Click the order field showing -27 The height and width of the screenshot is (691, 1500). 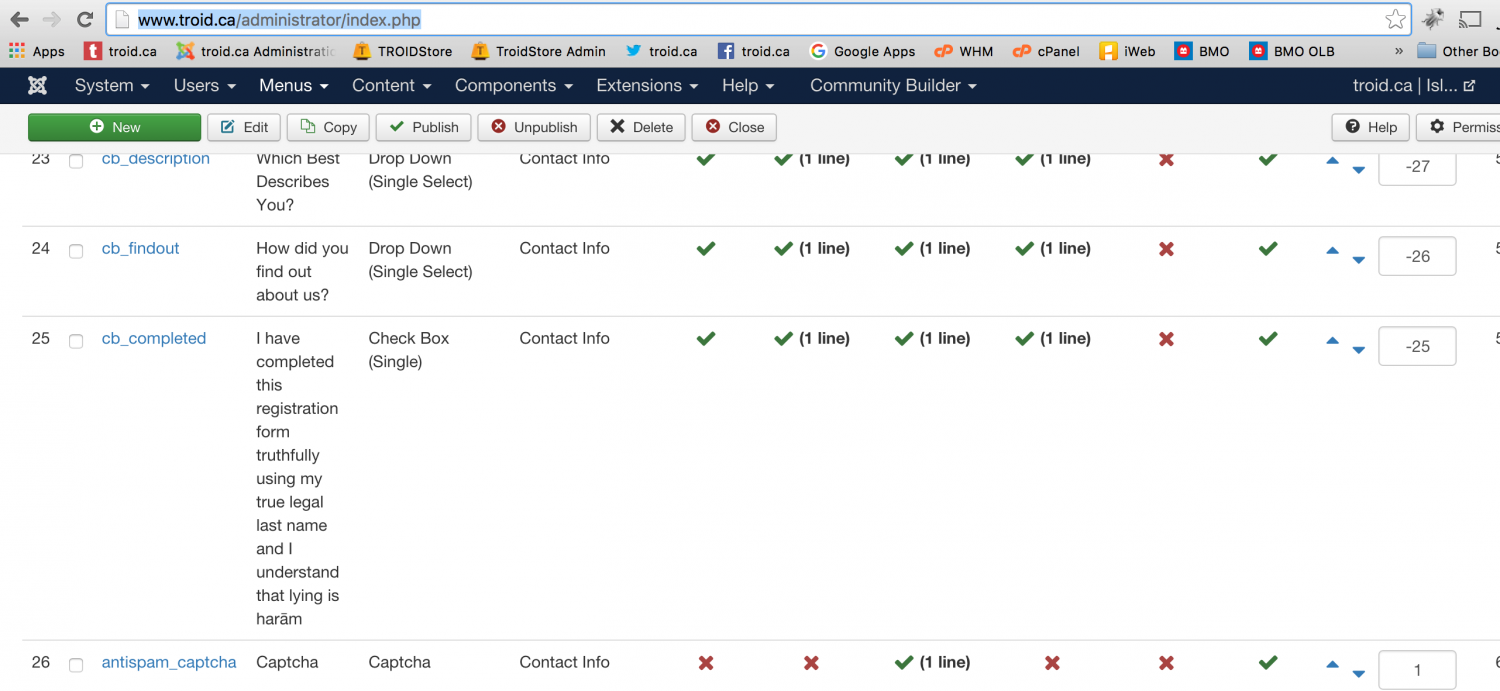[x=1417, y=168]
